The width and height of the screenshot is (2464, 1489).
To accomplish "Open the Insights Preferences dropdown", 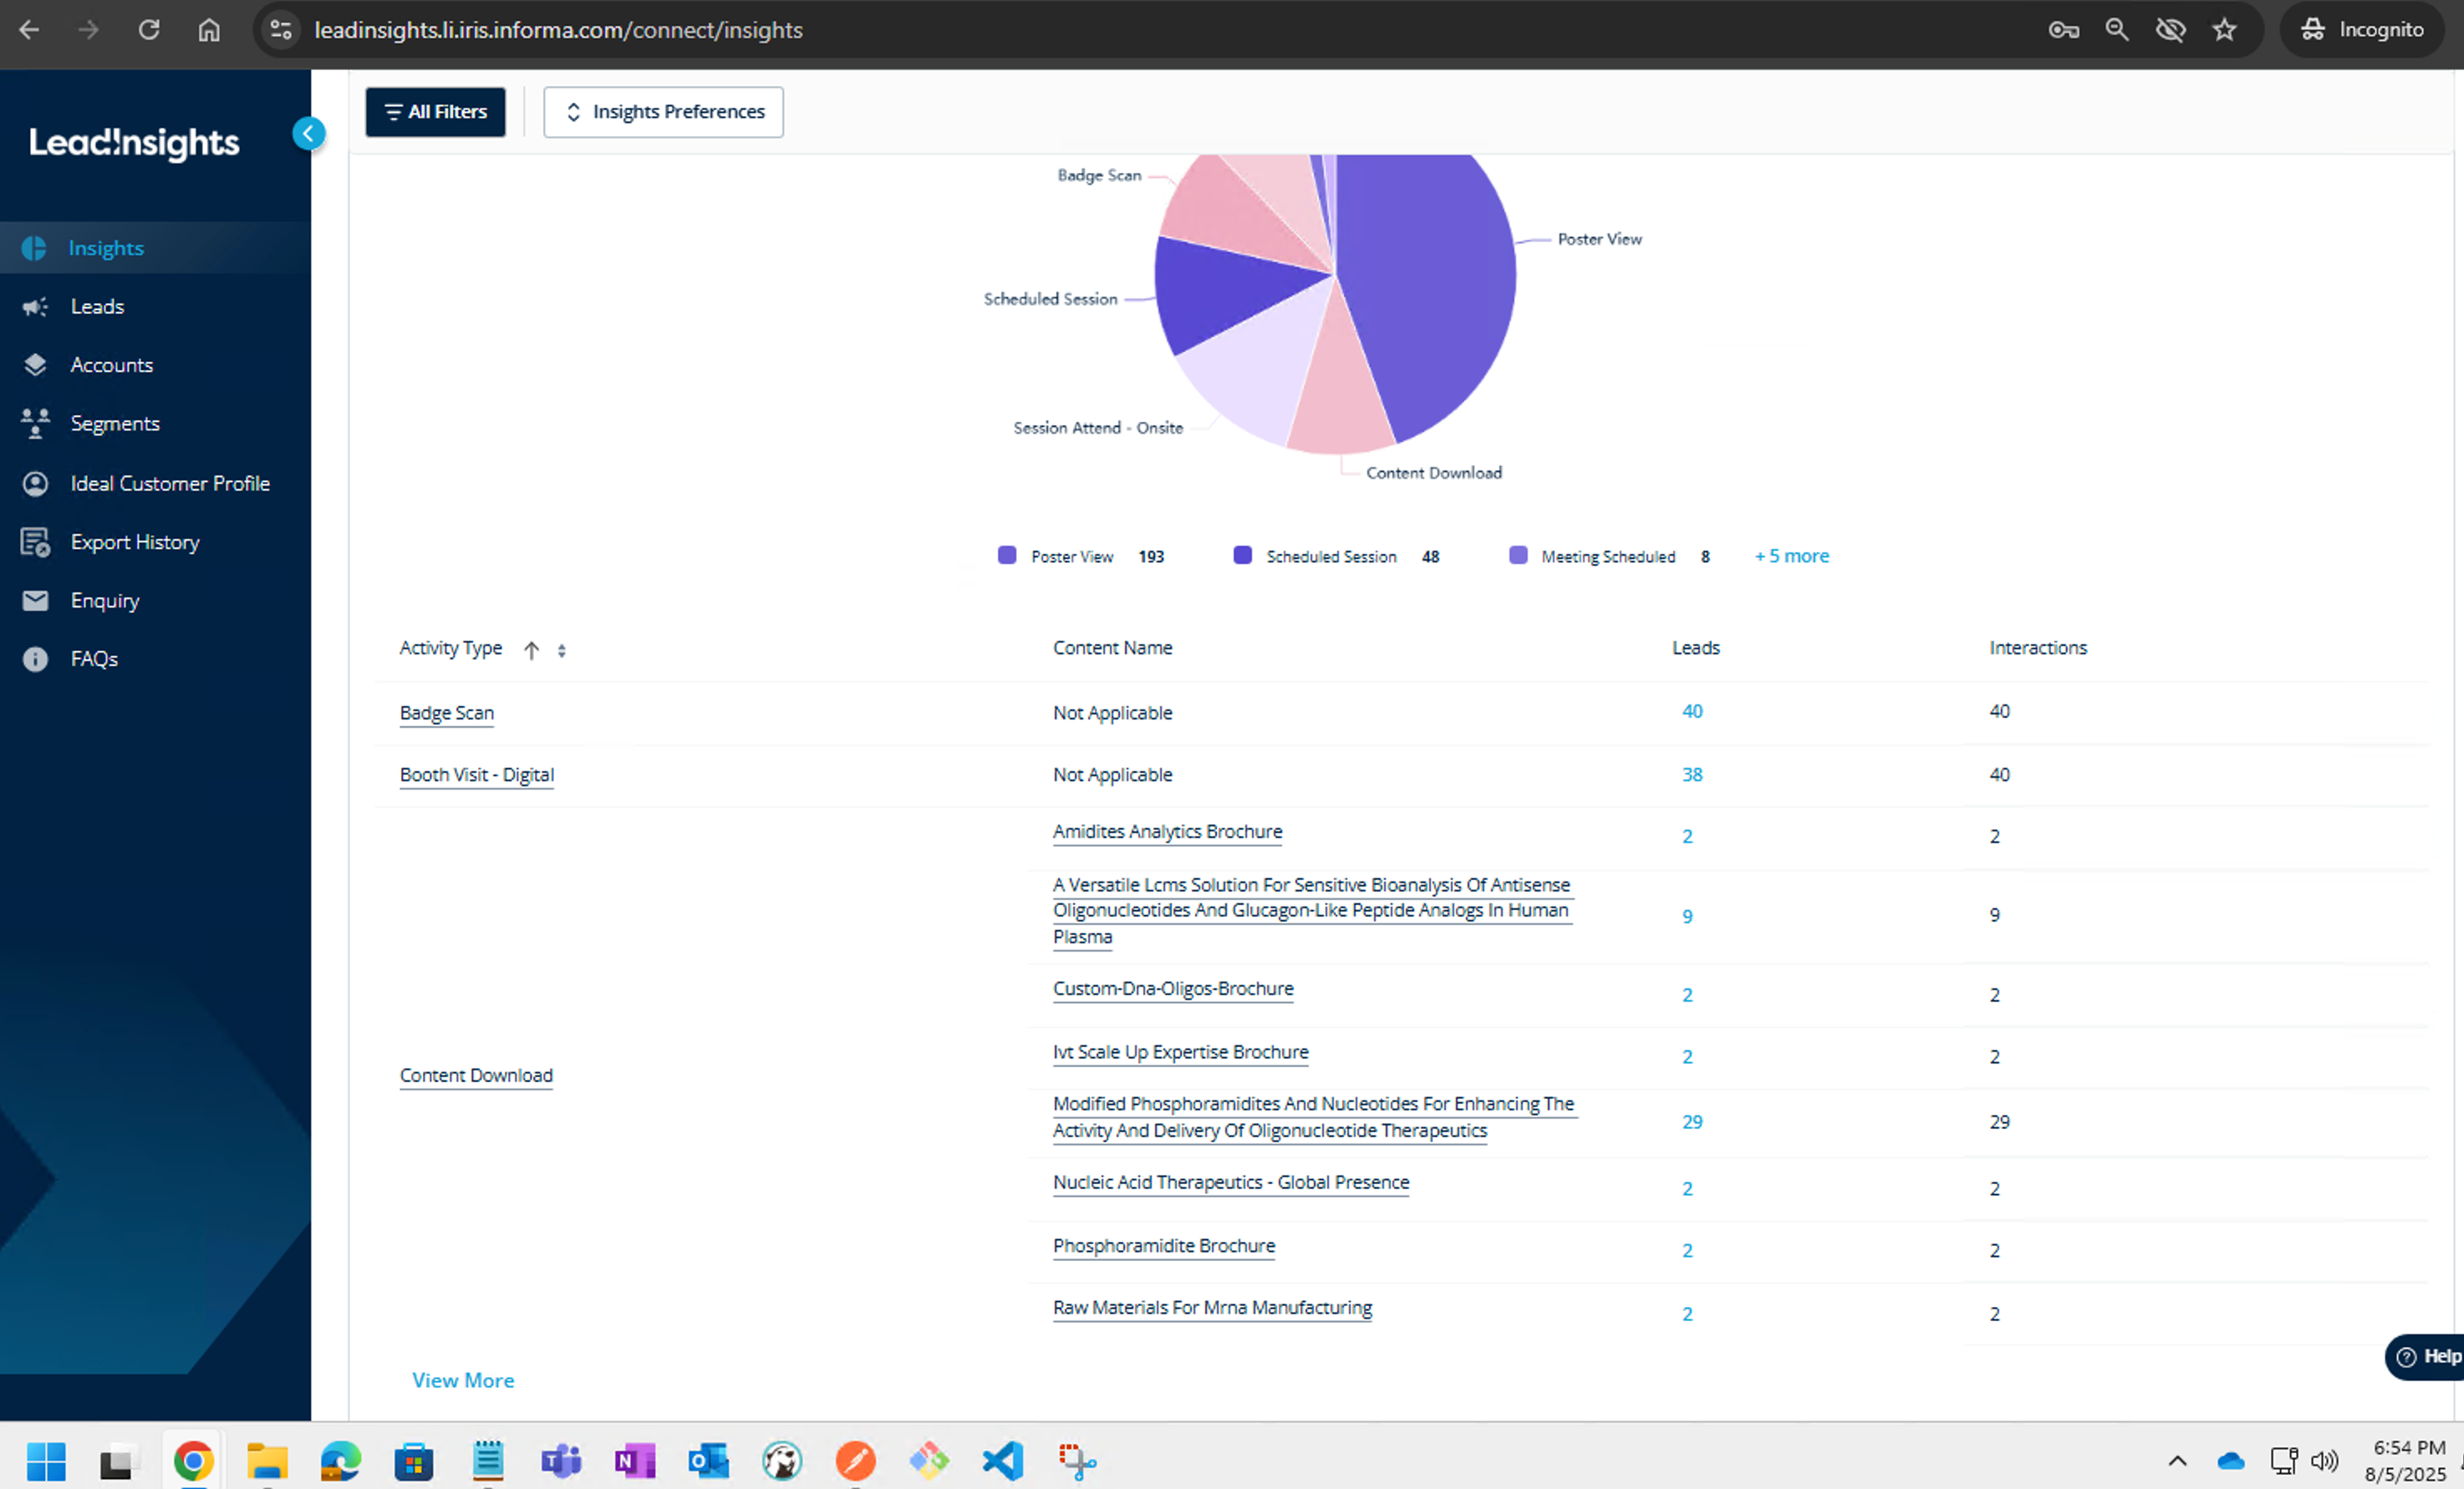I will (x=663, y=112).
